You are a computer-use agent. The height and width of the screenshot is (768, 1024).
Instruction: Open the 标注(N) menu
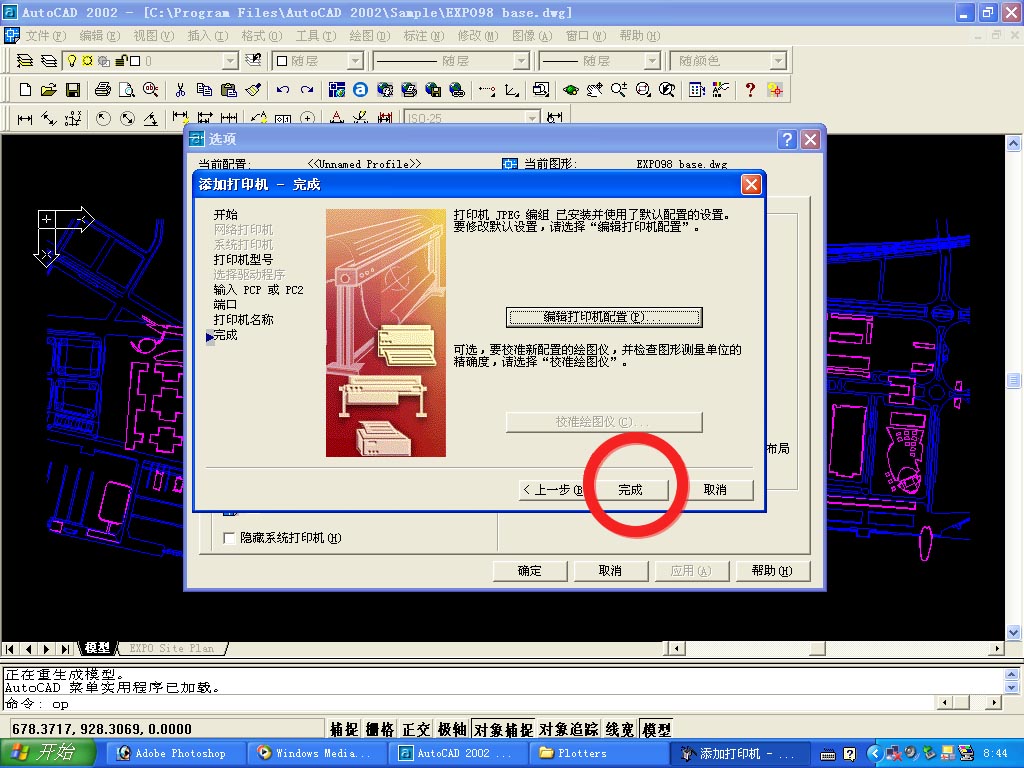423,35
